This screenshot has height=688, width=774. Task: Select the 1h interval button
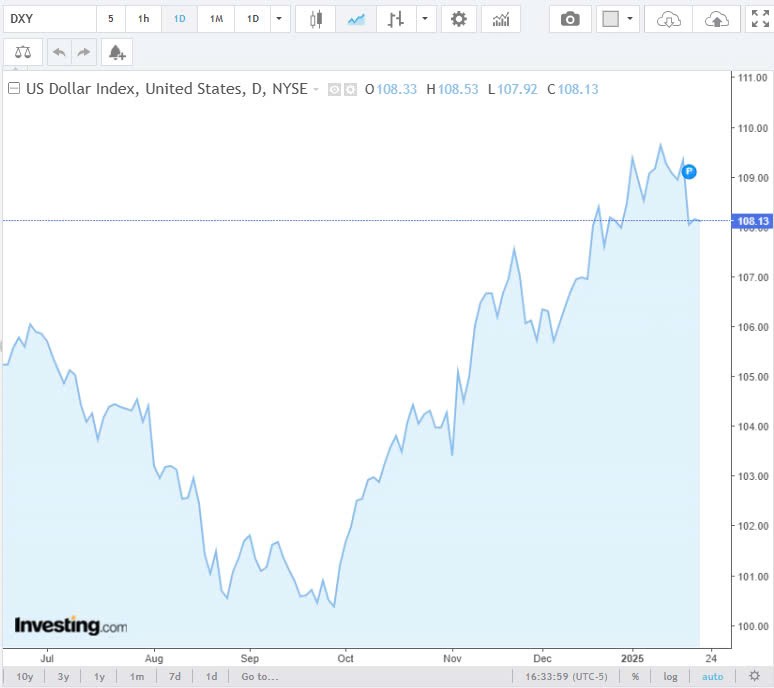click(x=143, y=19)
